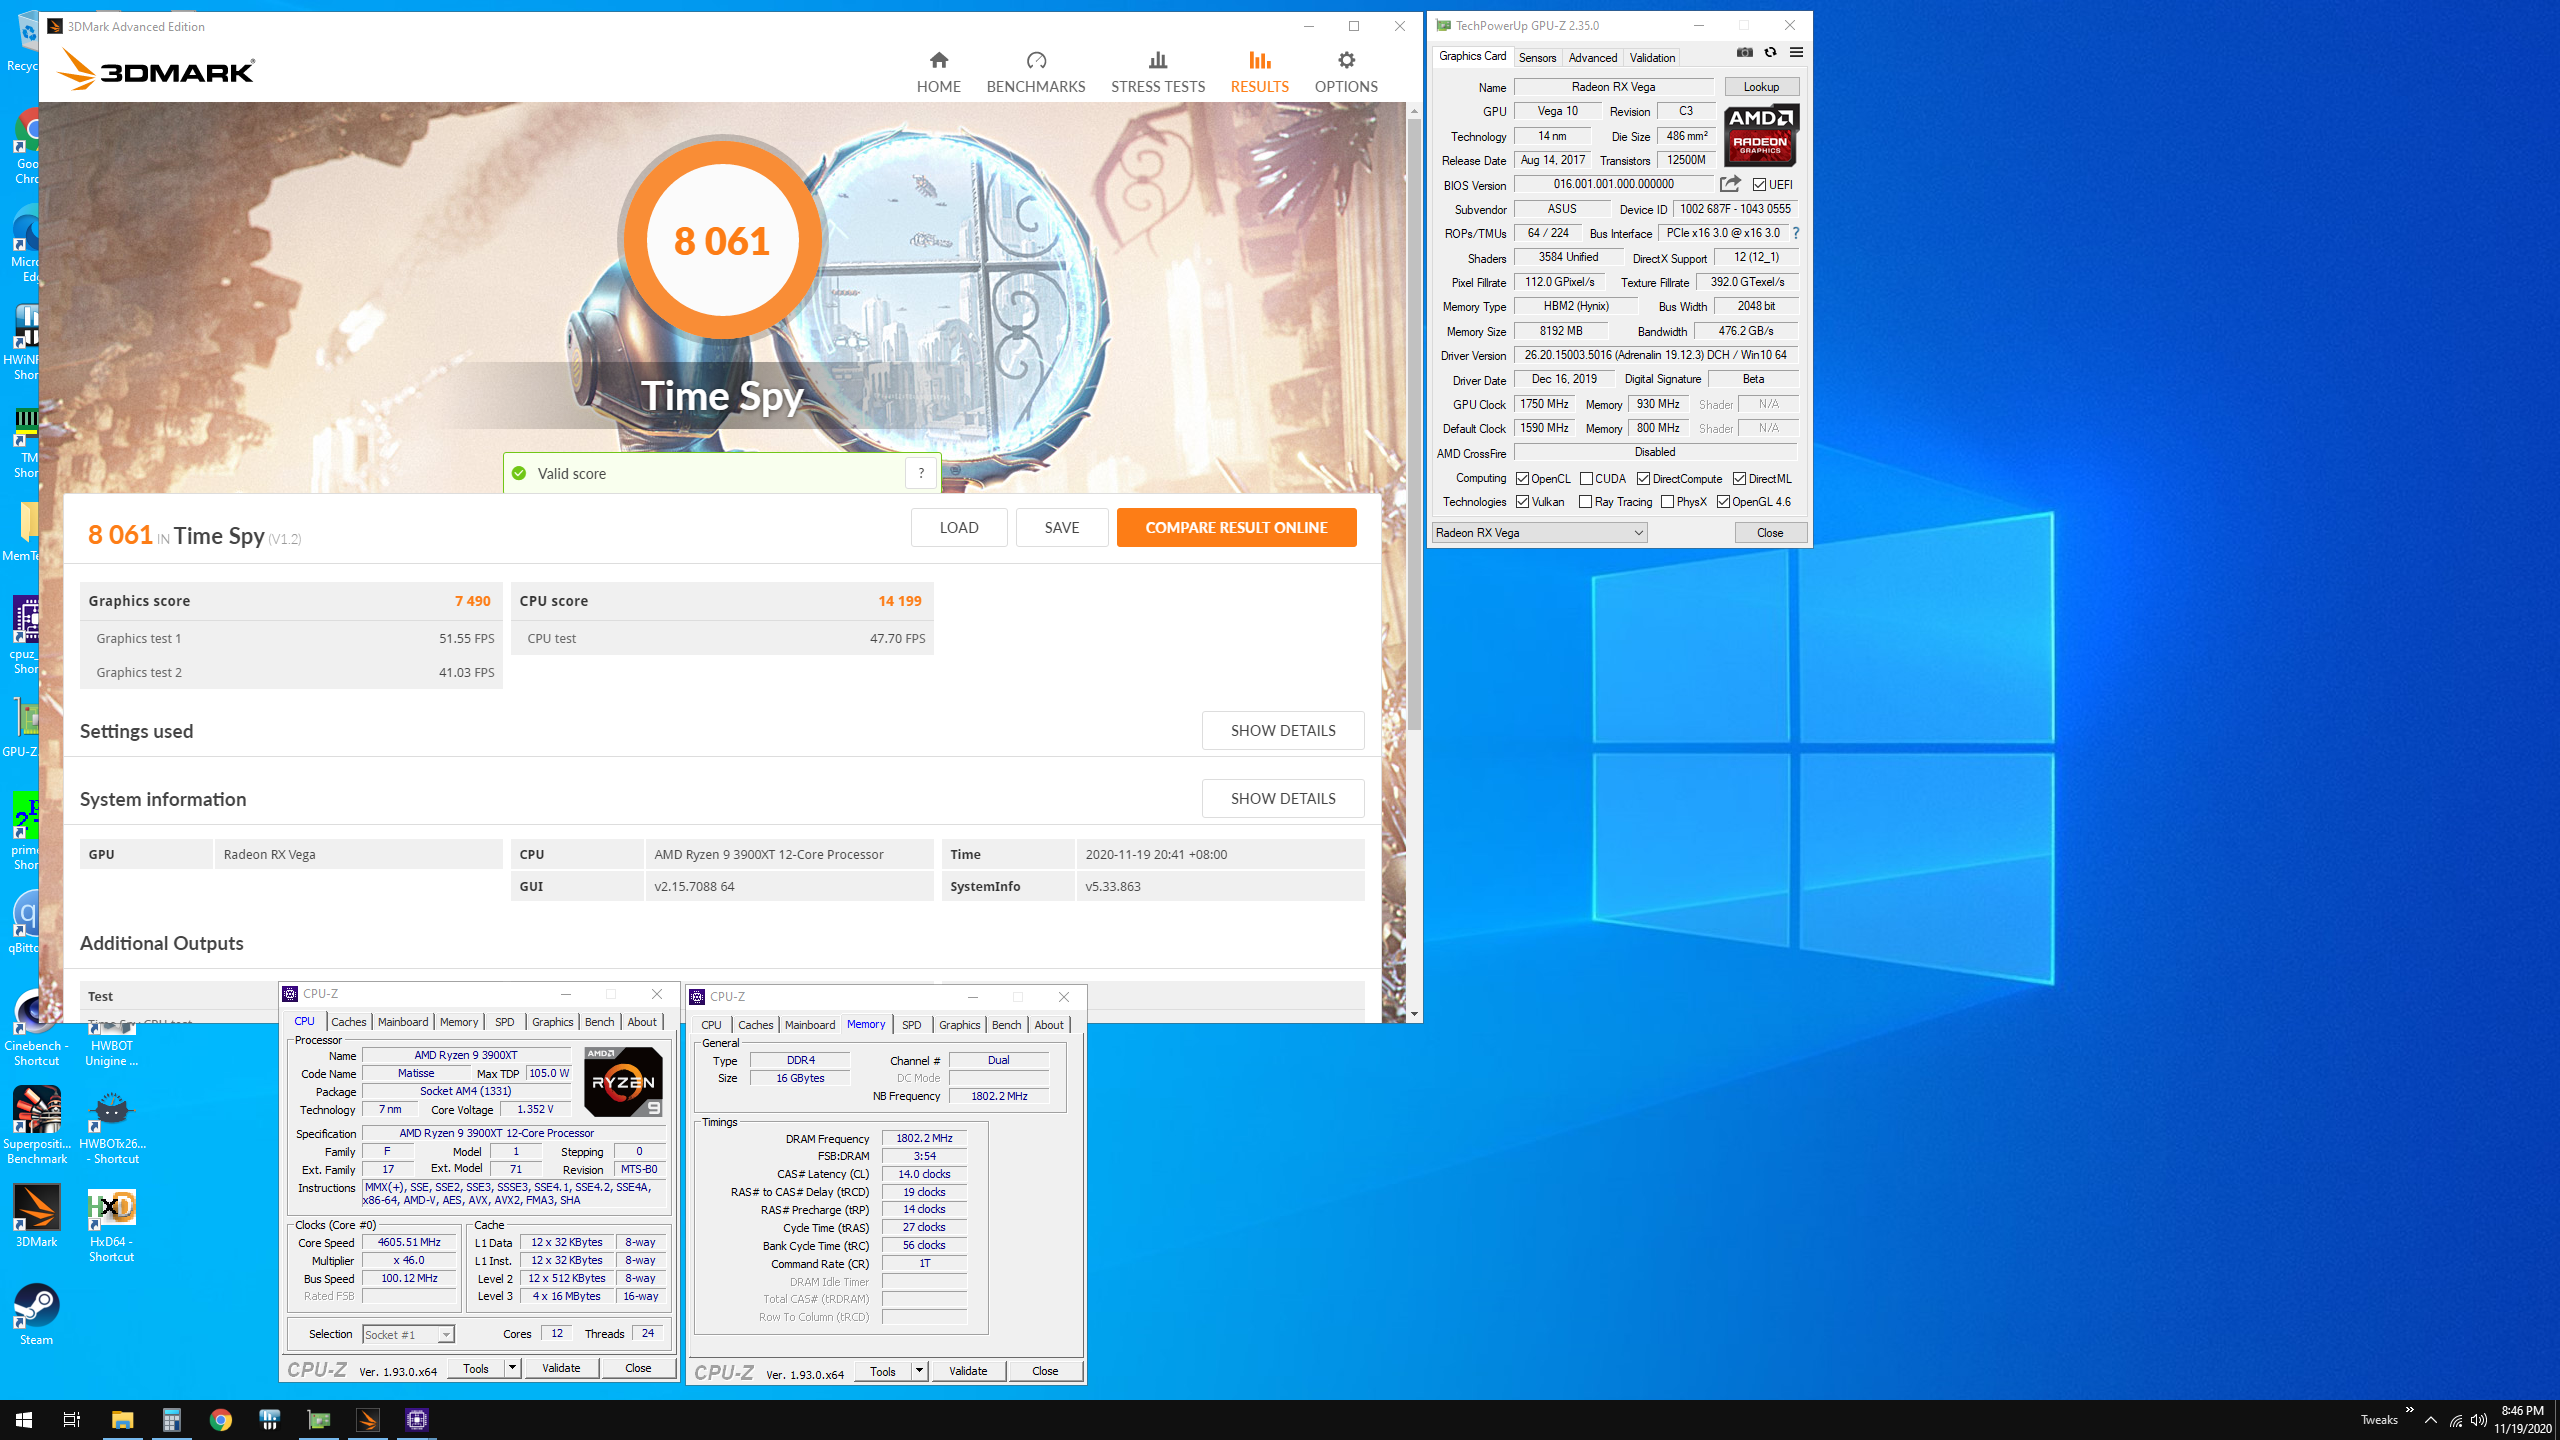The height and width of the screenshot is (1440, 2560).
Task: Click the Ryzen 9 logo in CPU-Z
Action: point(623,1081)
